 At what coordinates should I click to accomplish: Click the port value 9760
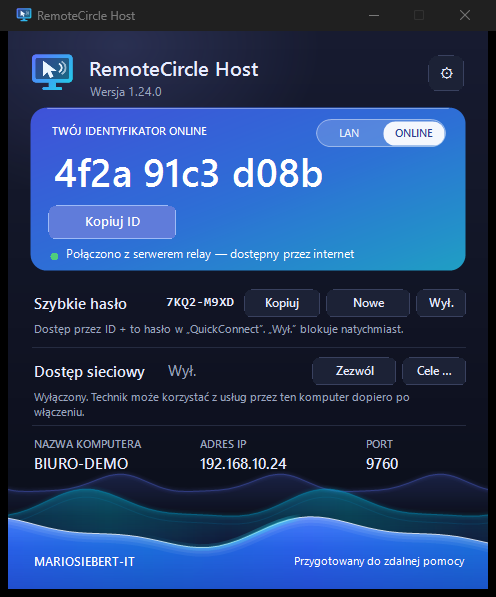point(382,464)
